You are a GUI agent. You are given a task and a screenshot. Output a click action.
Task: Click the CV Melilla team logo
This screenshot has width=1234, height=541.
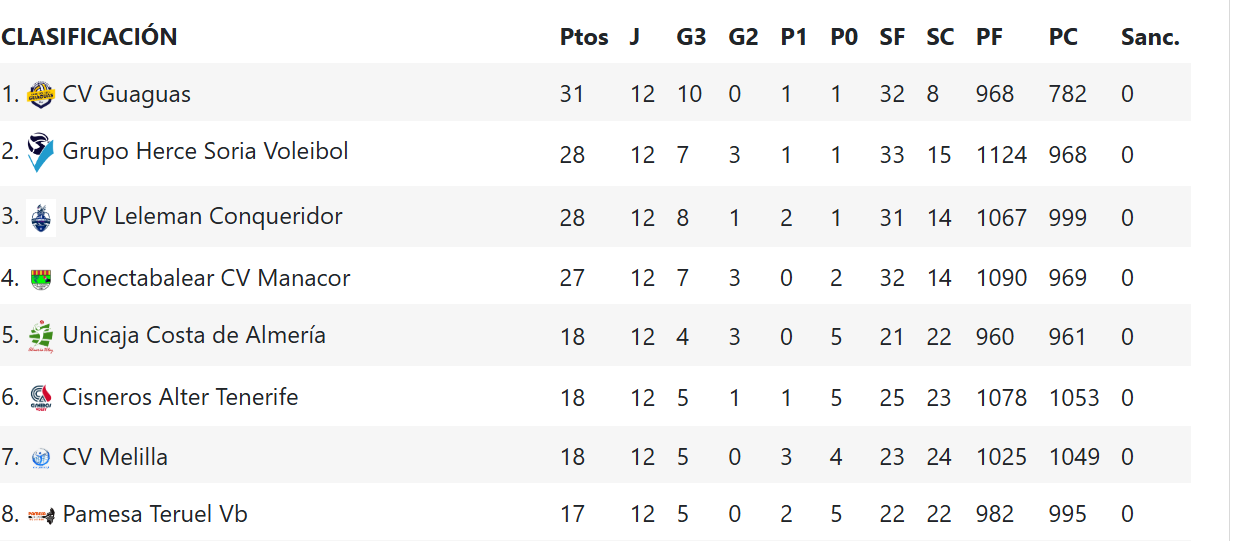coord(40,458)
